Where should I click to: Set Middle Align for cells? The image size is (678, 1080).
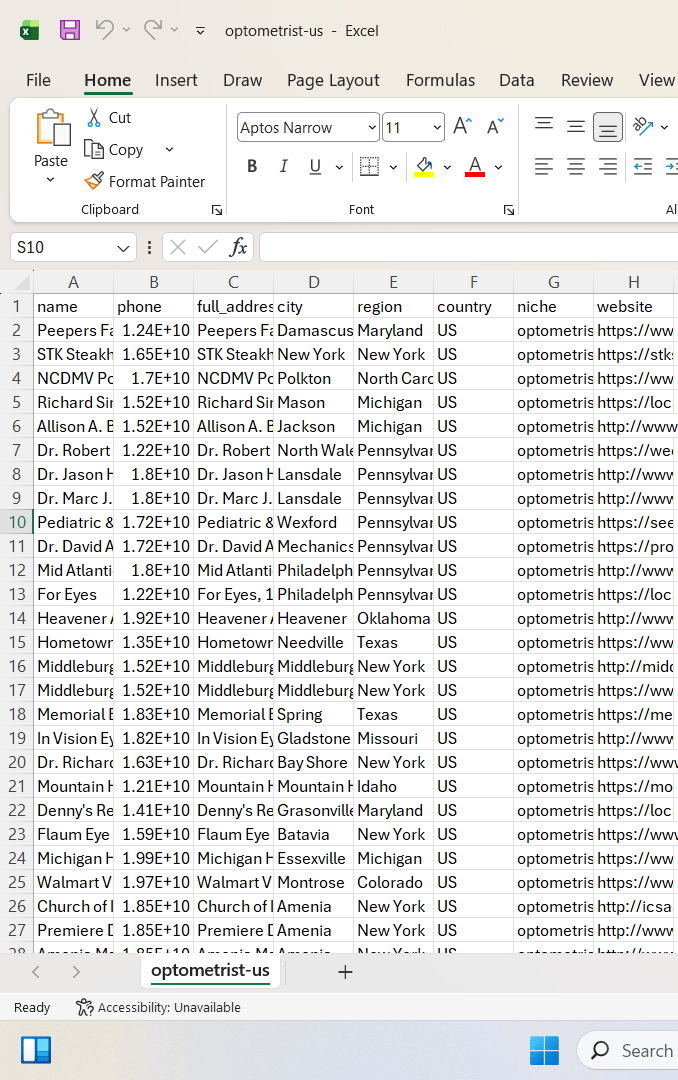point(575,125)
